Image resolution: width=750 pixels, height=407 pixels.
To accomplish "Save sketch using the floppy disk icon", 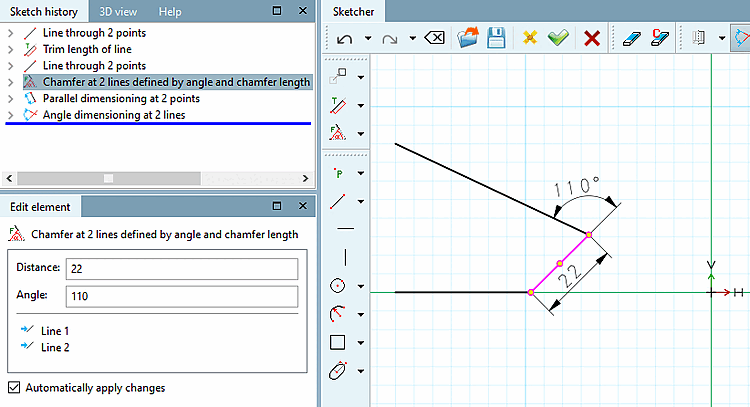I will tap(496, 38).
